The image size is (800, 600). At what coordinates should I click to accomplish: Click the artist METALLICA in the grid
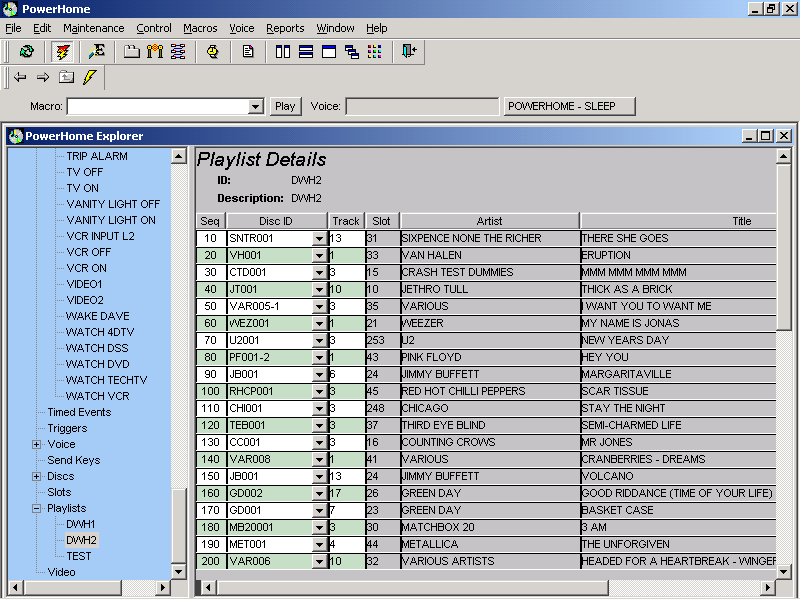coord(430,544)
